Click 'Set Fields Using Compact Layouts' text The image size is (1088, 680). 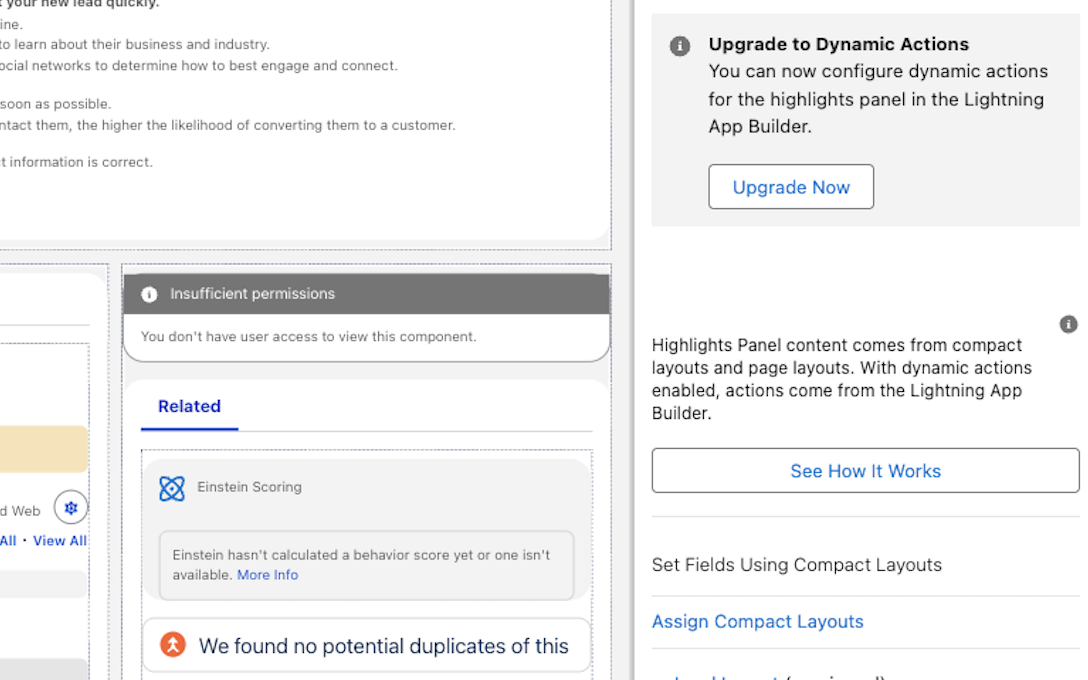point(797,565)
